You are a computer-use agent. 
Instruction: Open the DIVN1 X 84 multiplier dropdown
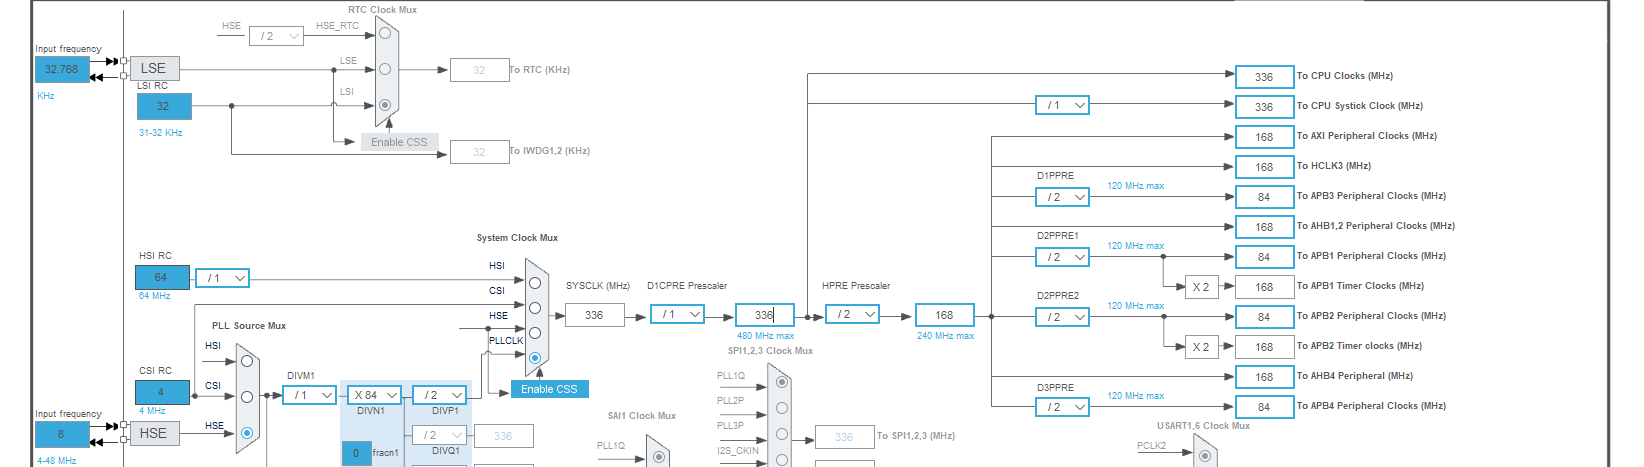(x=374, y=395)
